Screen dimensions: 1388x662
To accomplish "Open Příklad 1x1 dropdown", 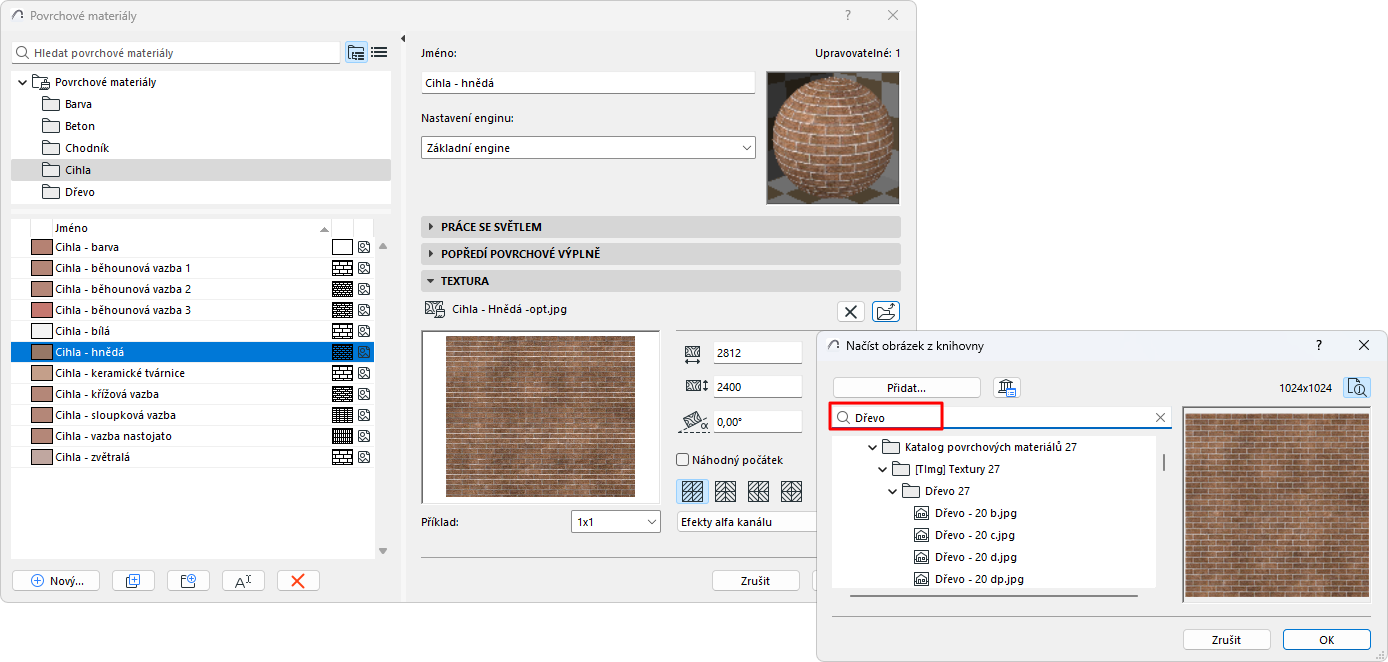I will [x=616, y=522].
